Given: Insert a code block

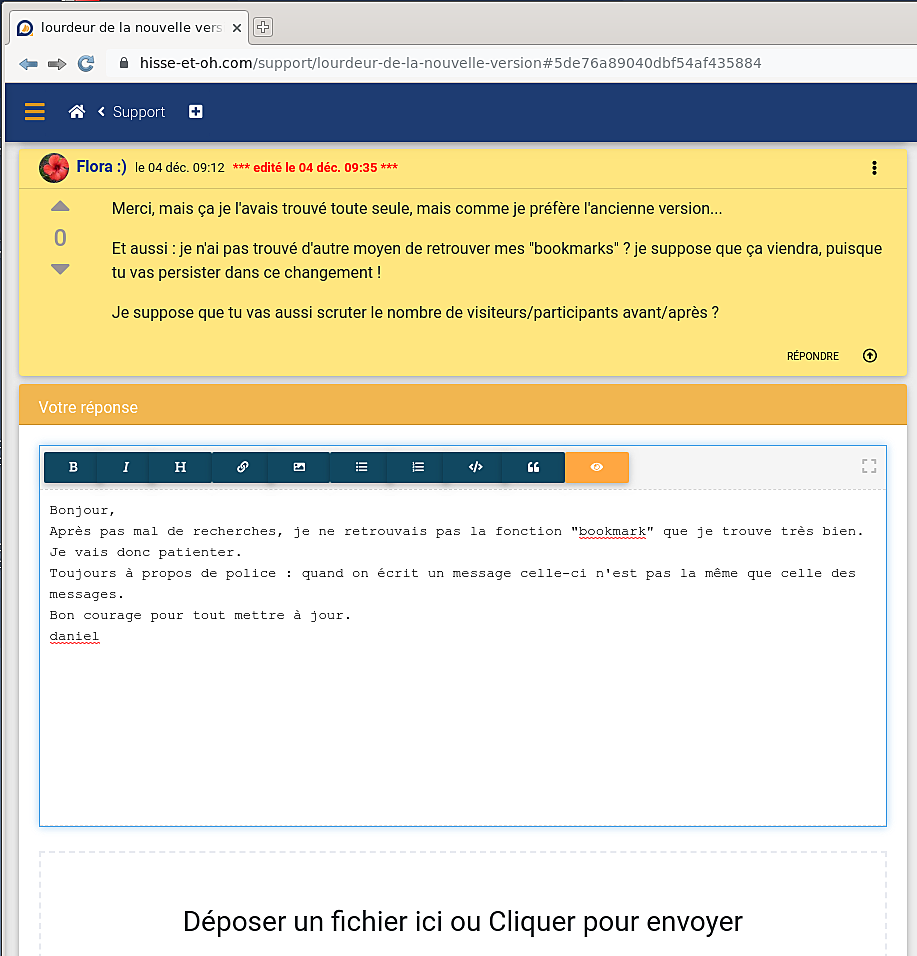Looking at the screenshot, I should 476,467.
